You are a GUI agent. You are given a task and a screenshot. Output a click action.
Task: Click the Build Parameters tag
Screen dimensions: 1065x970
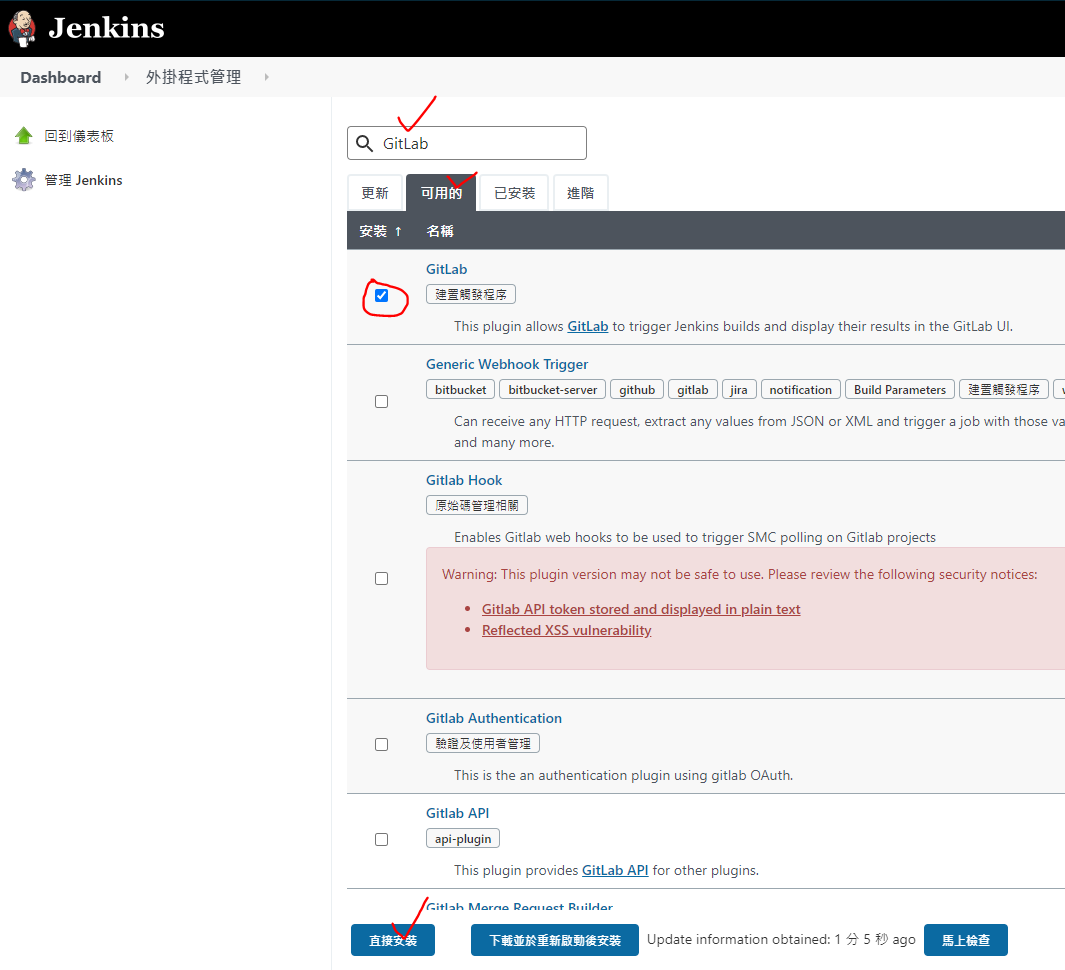pos(899,390)
